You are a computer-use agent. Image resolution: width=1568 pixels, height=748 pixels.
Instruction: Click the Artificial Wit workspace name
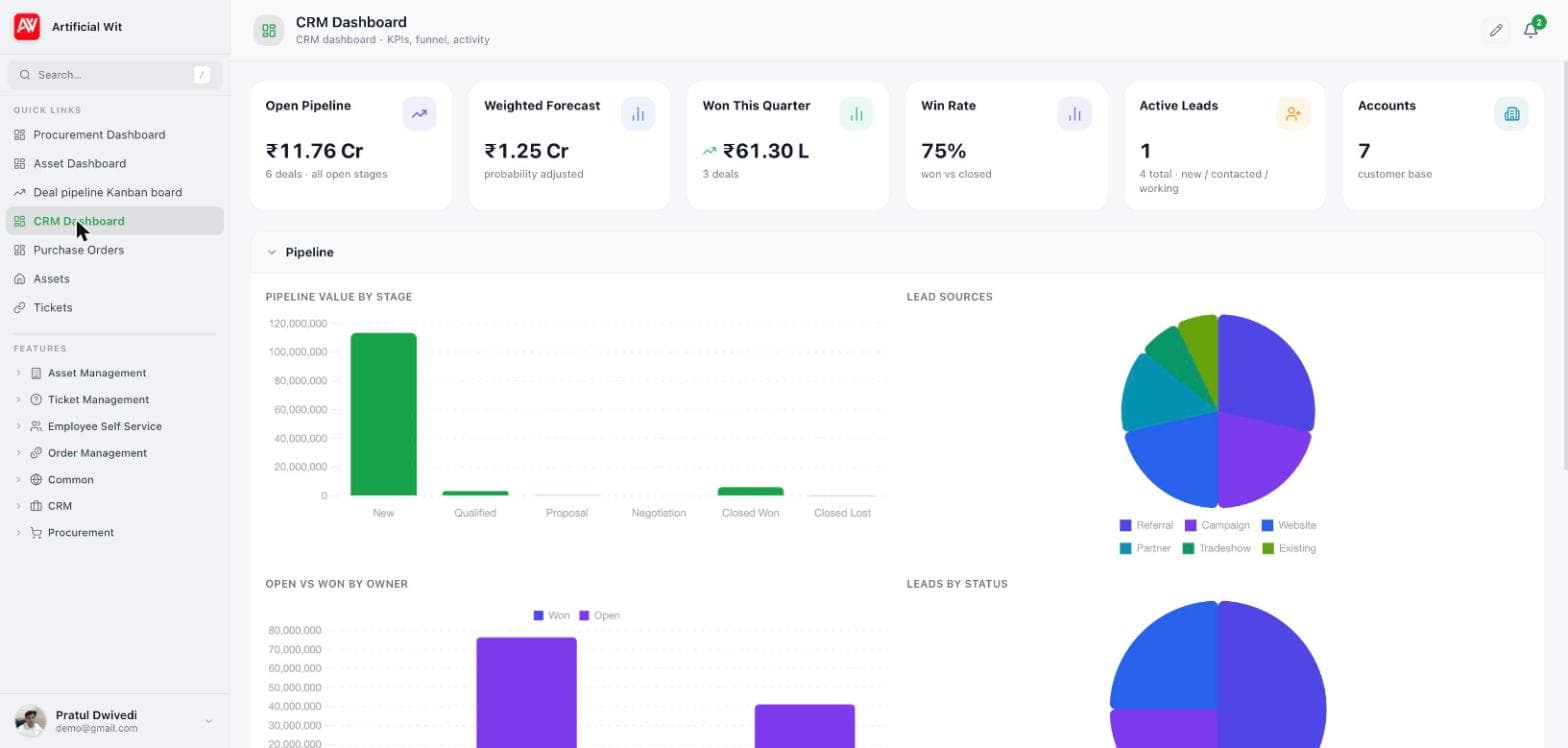pyautogui.click(x=87, y=27)
